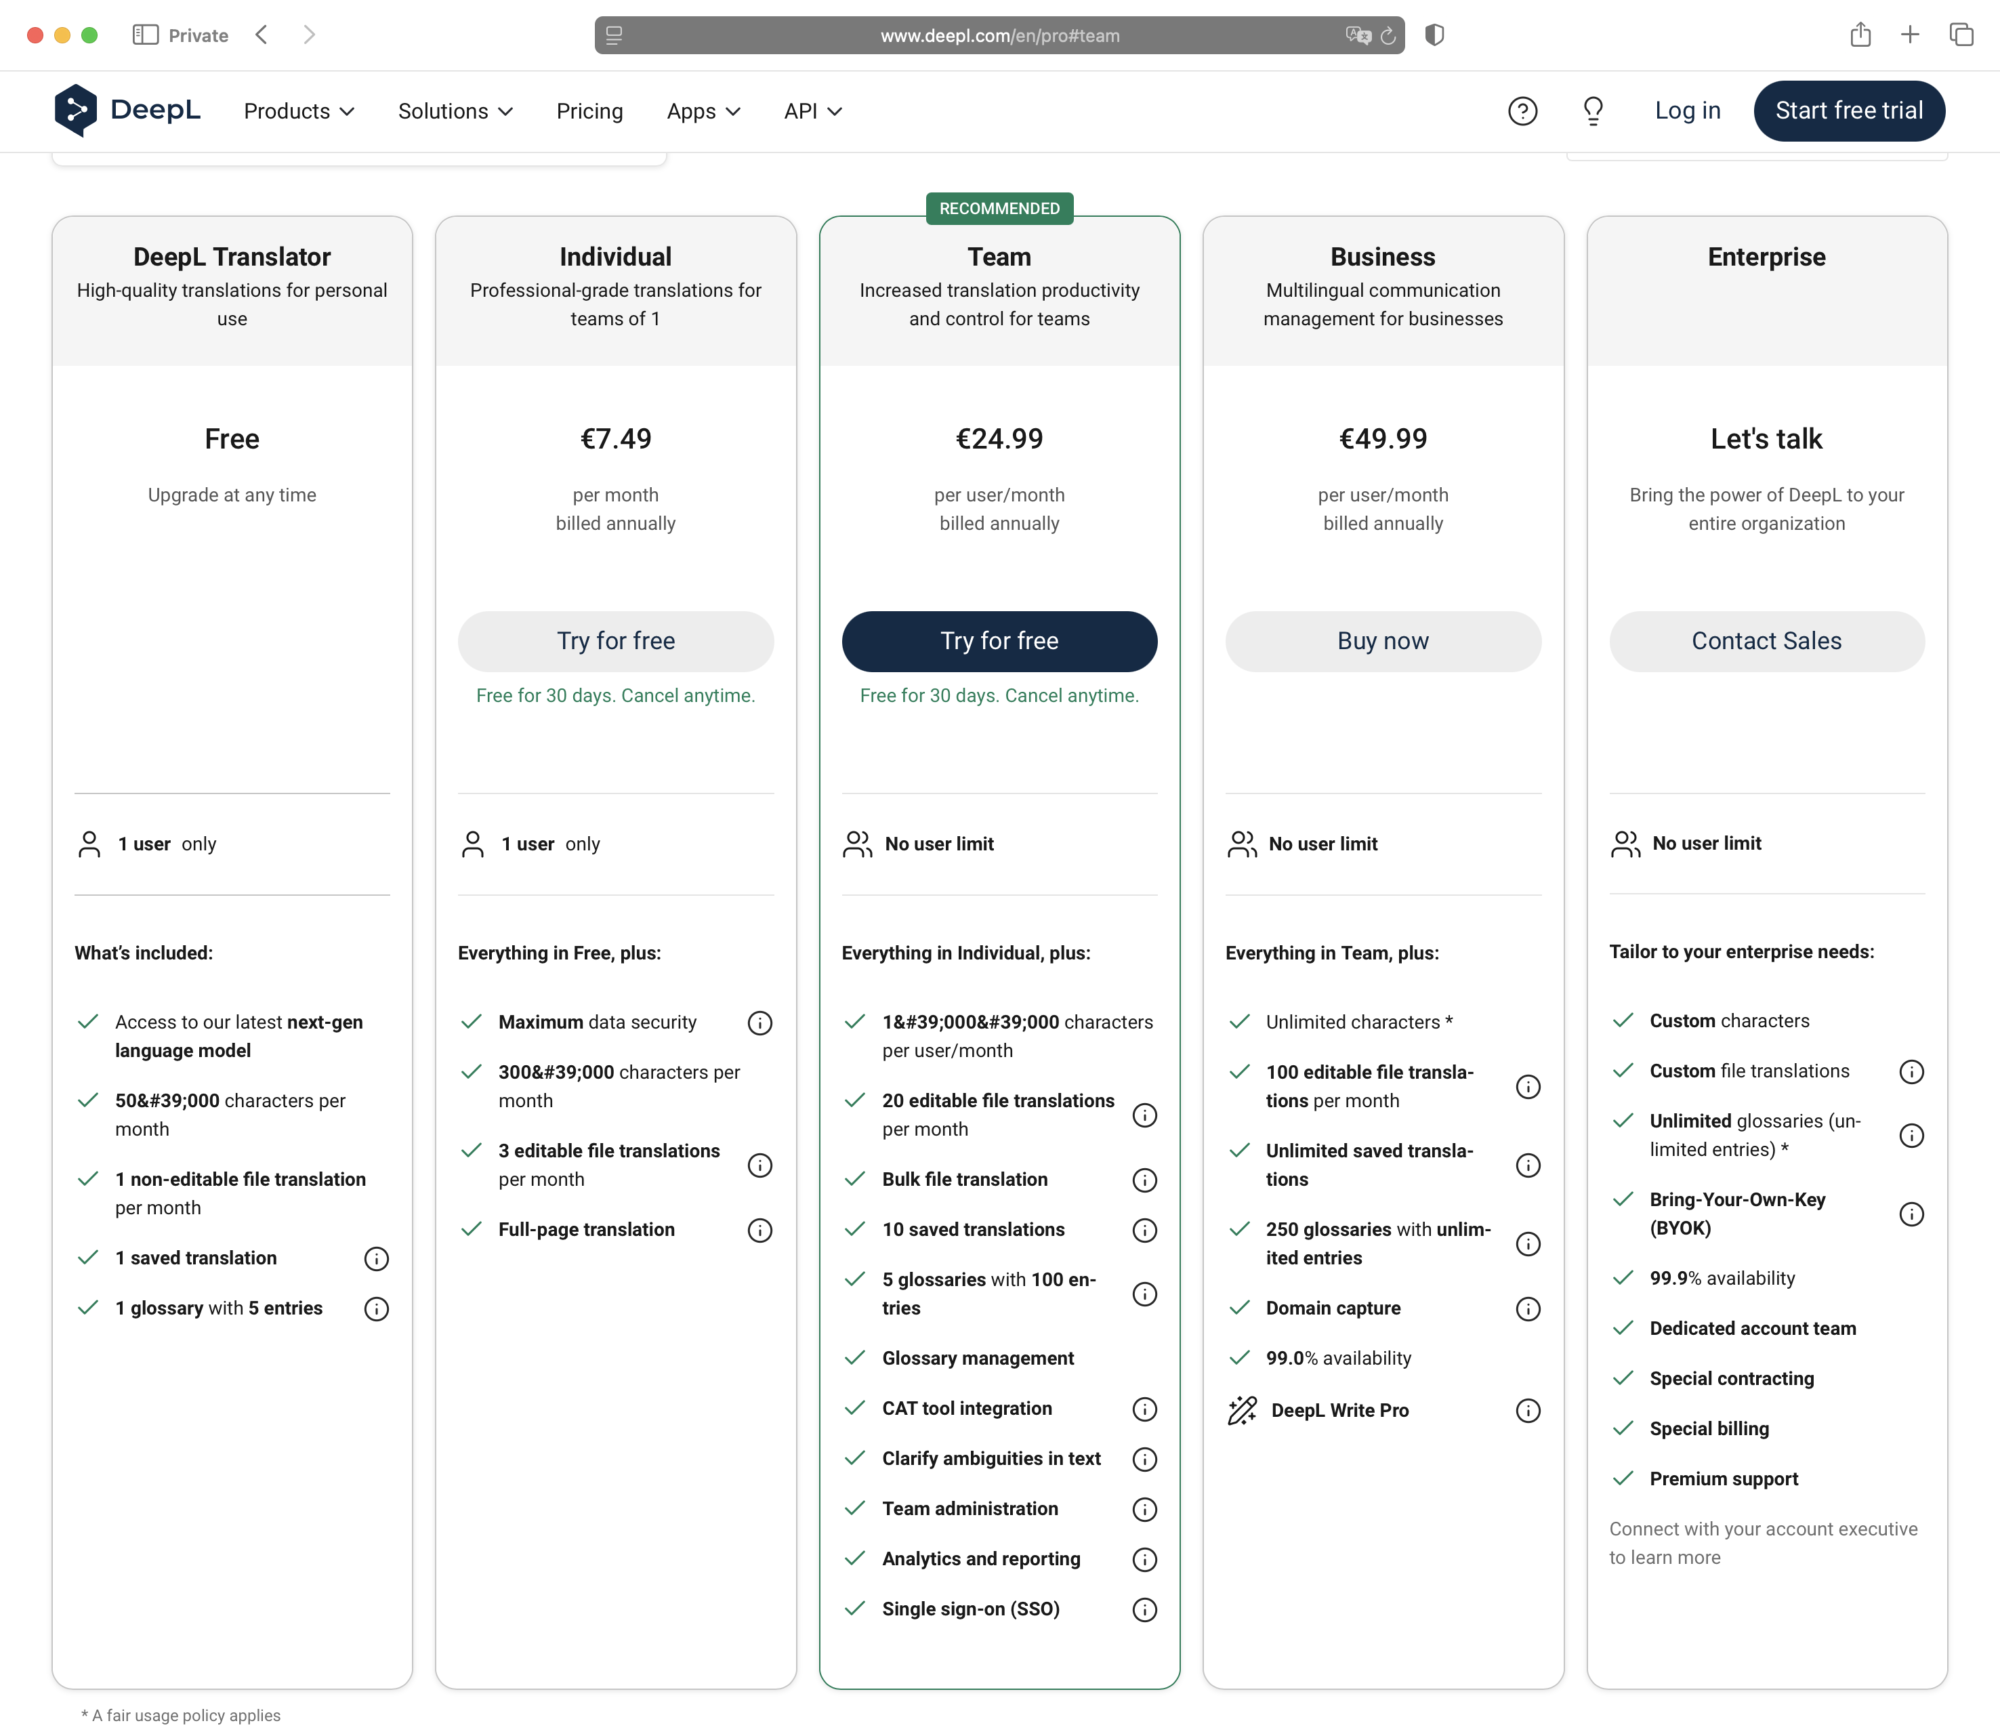Screen dimensions: 2000x1736
Task: Open the help question mark icon
Action: (1522, 110)
